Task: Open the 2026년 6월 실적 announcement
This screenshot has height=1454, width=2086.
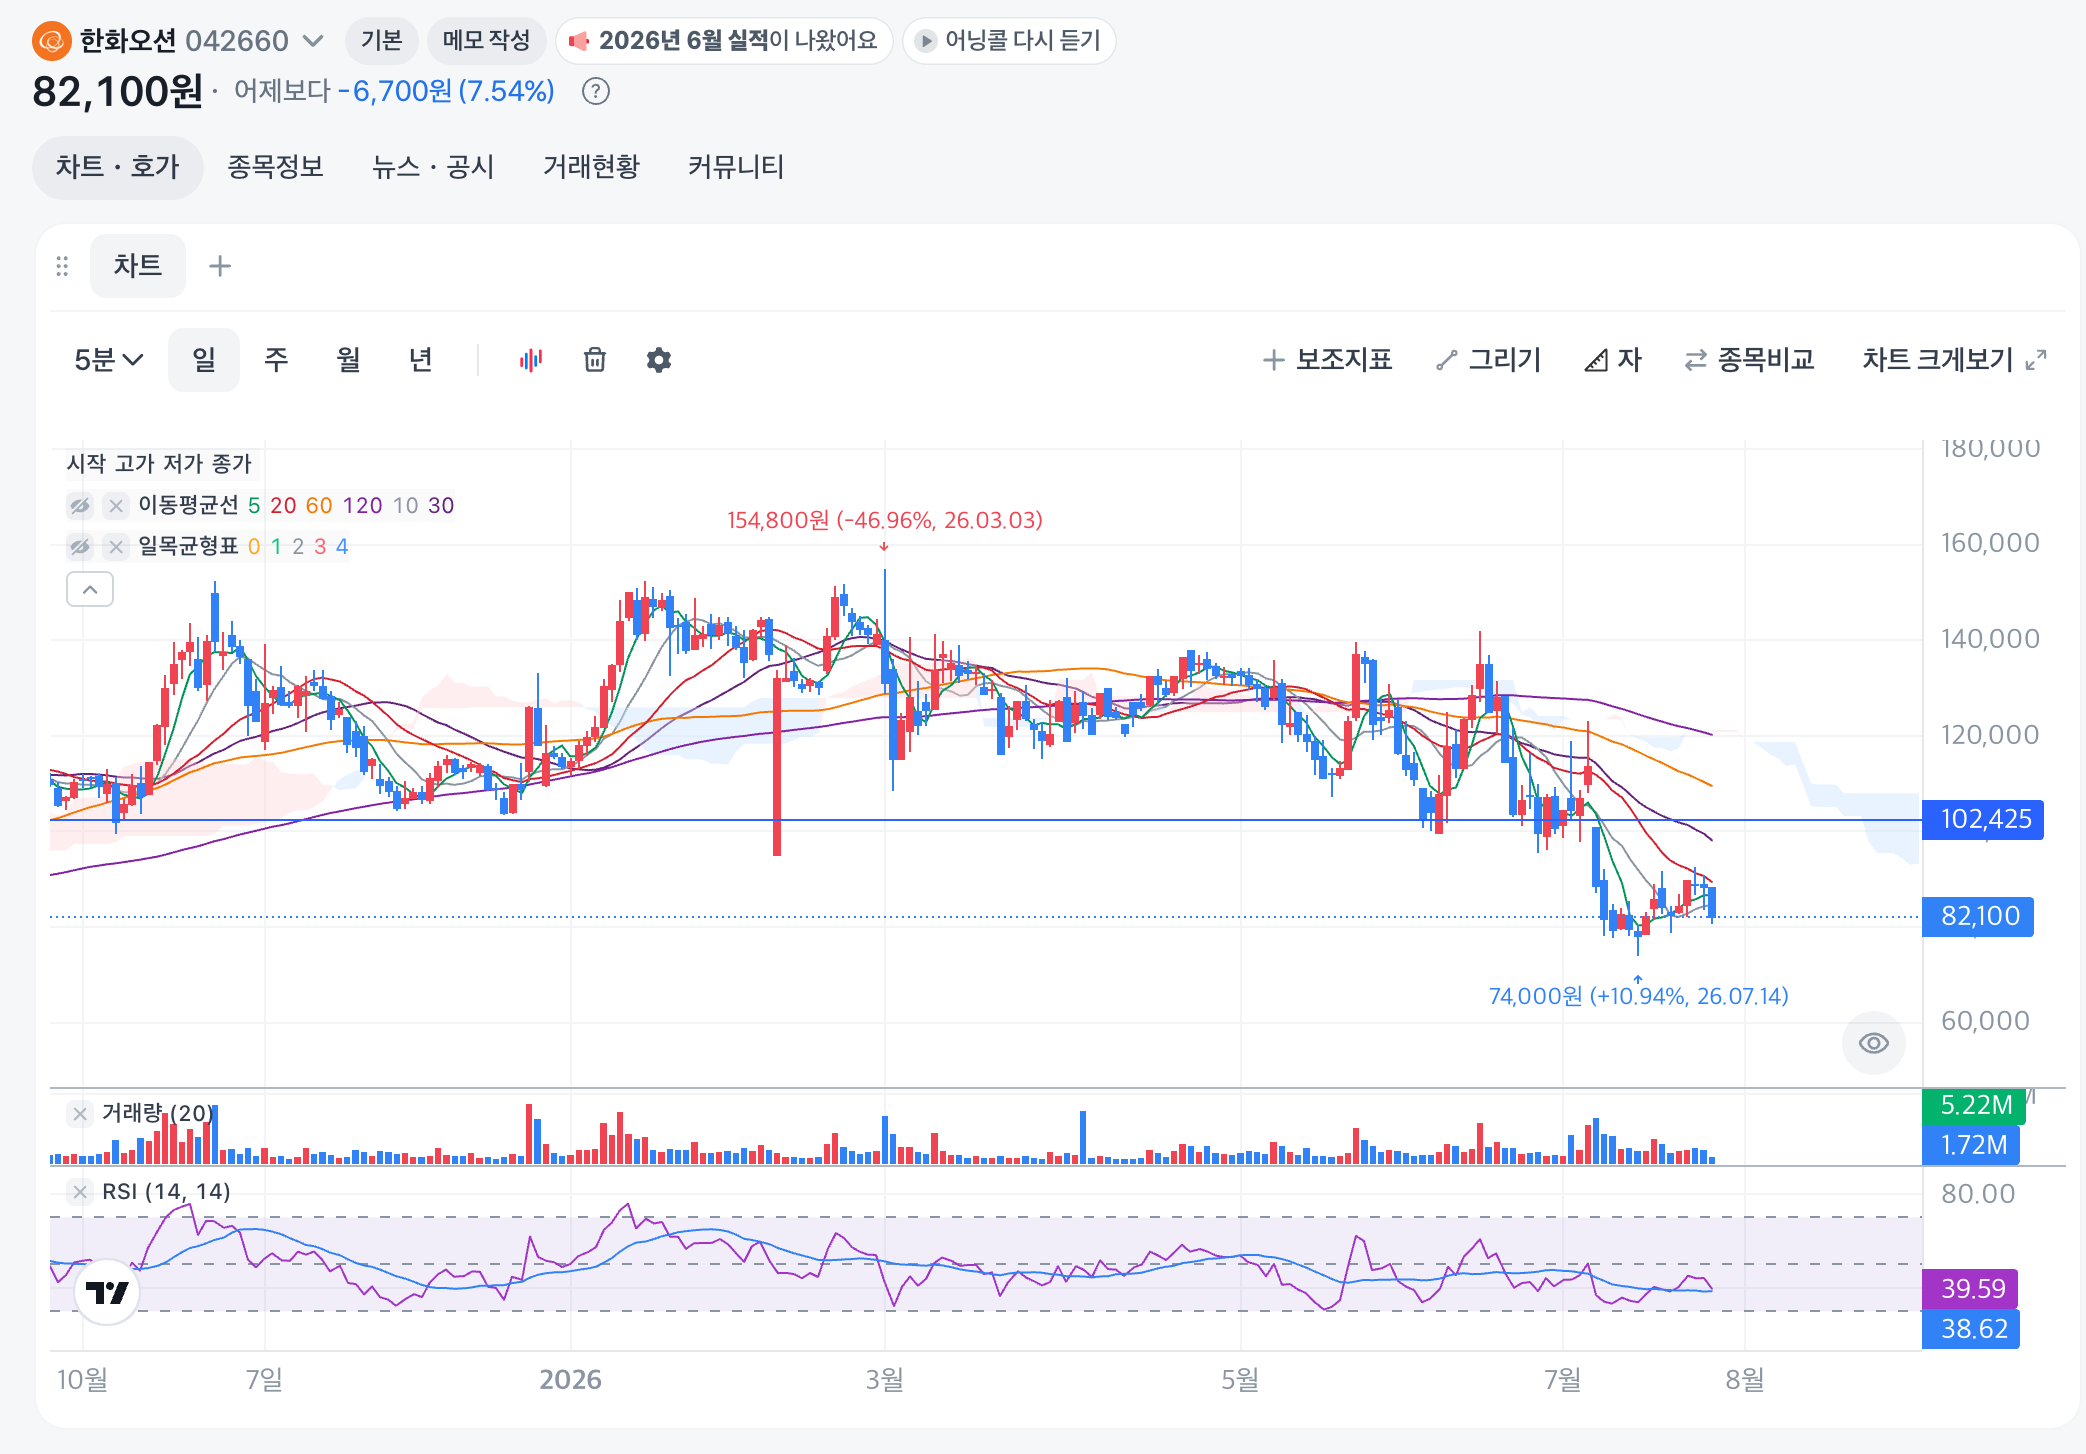Action: 724,41
